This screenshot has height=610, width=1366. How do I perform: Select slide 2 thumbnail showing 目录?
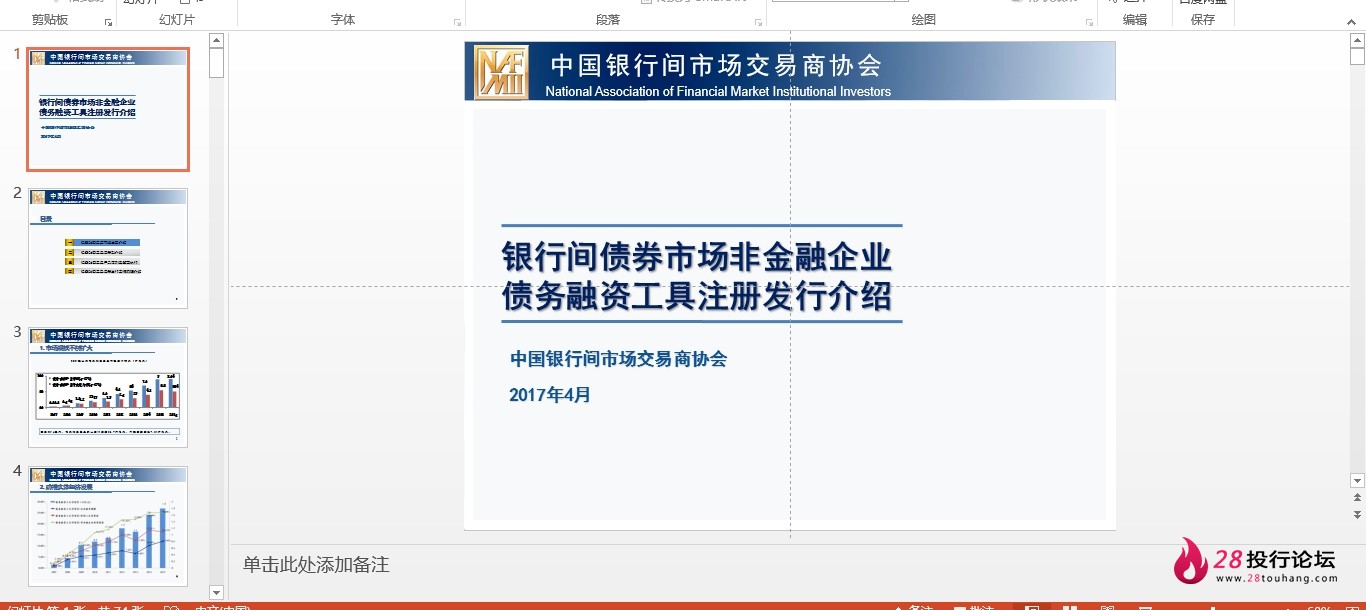(x=108, y=248)
